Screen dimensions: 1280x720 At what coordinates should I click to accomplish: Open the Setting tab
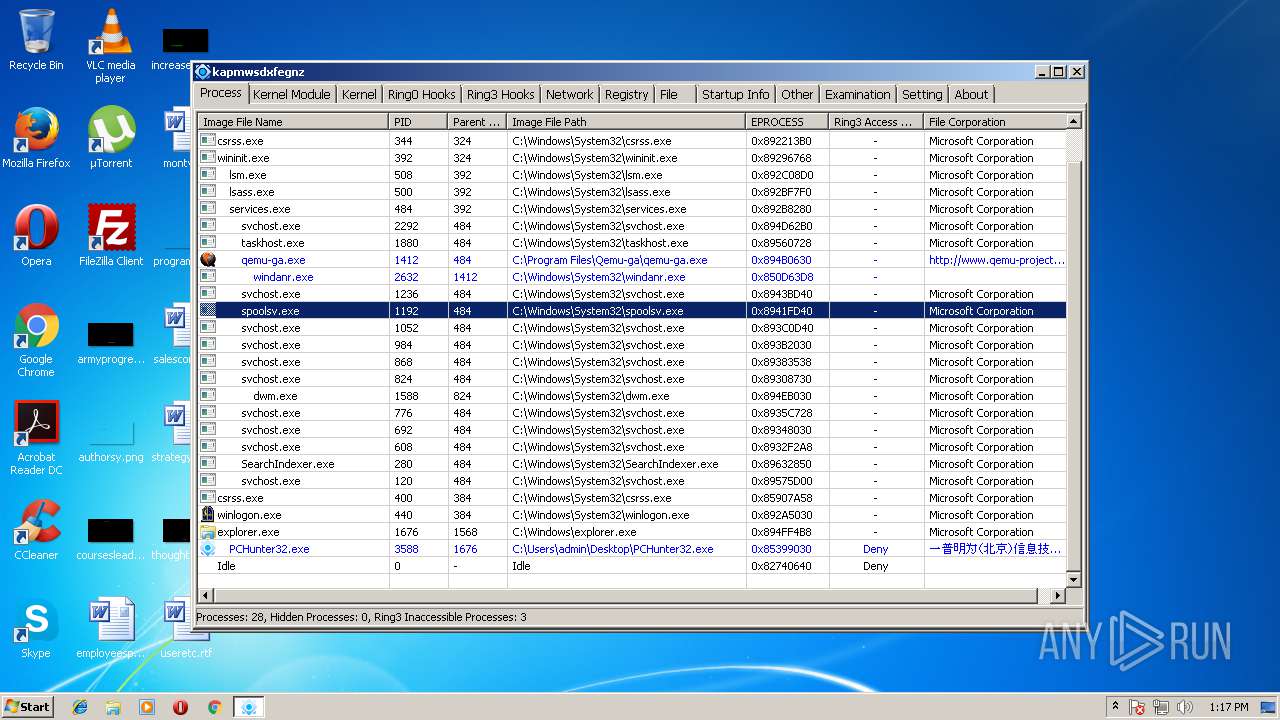(x=922, y=94)
